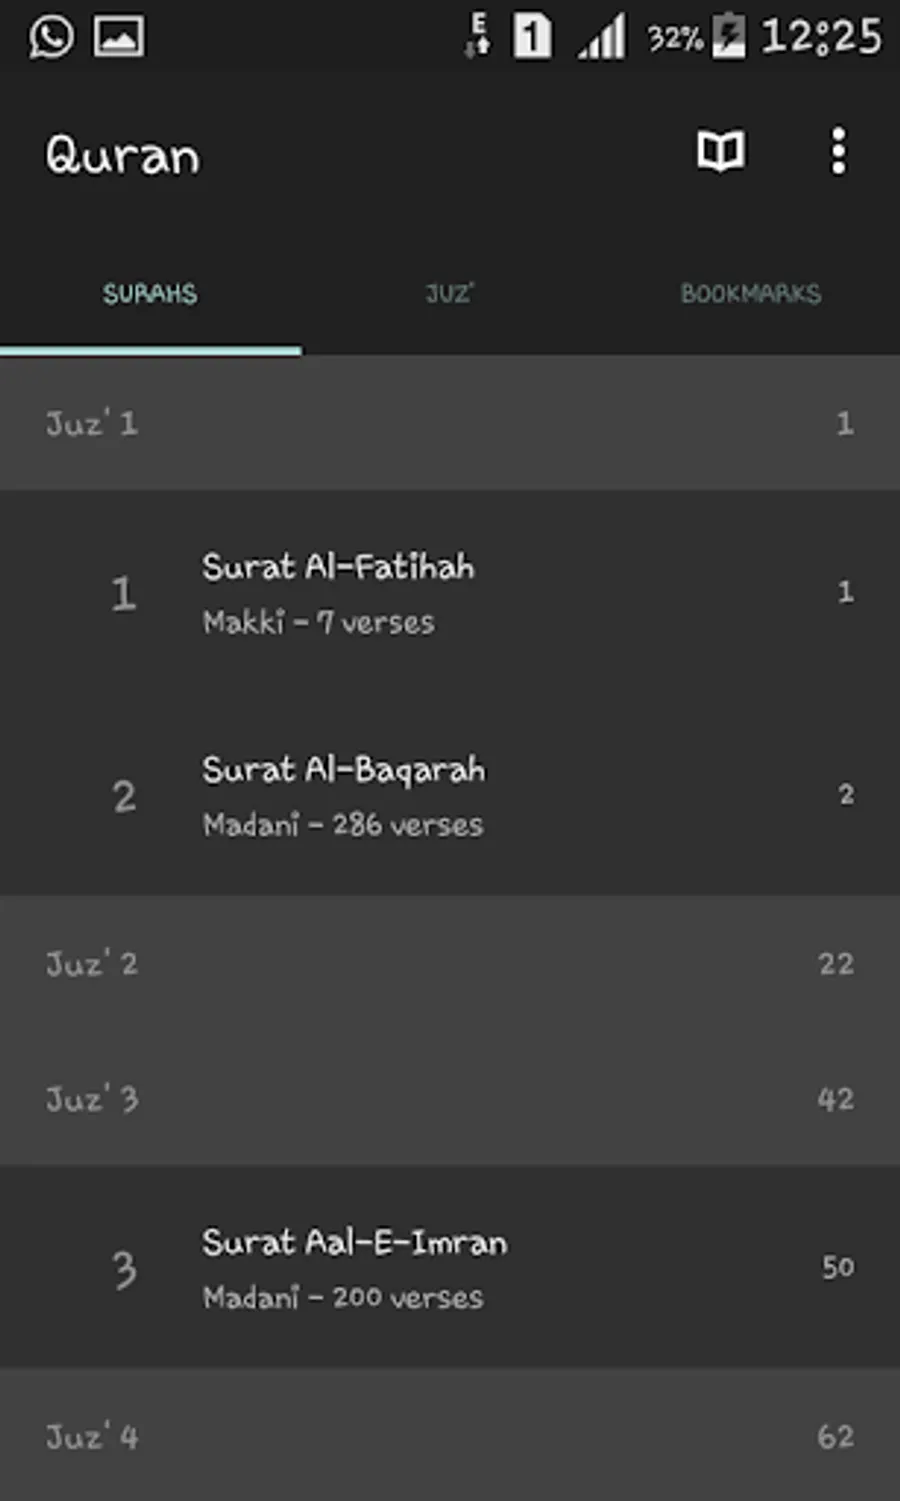Viewport: 900px width, 1501px height.
Task: Open Surat Al-Fatihah
Action: [x=450, y=592]
